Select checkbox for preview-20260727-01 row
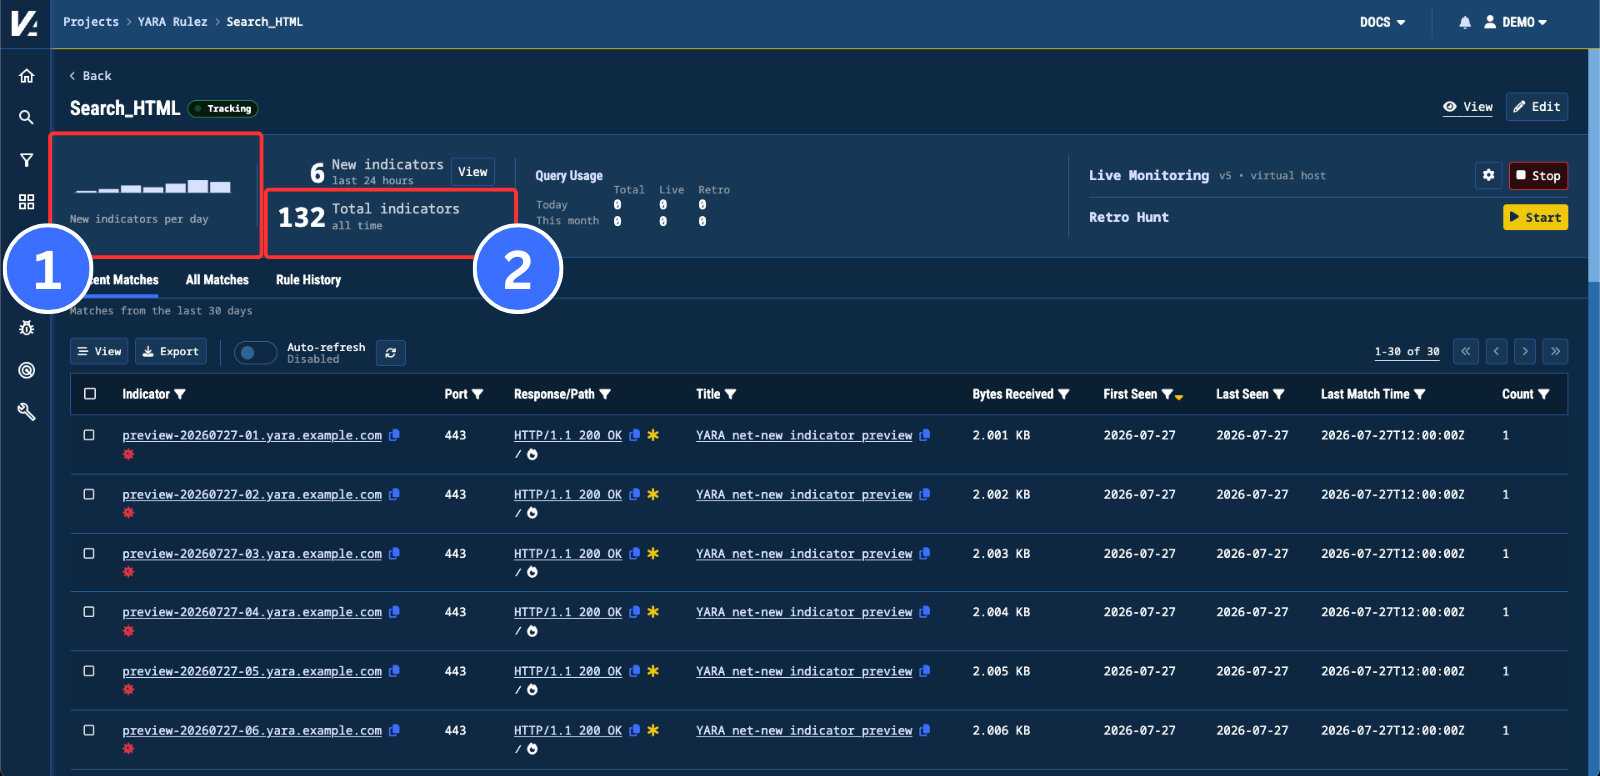 (x=89, y=435)
